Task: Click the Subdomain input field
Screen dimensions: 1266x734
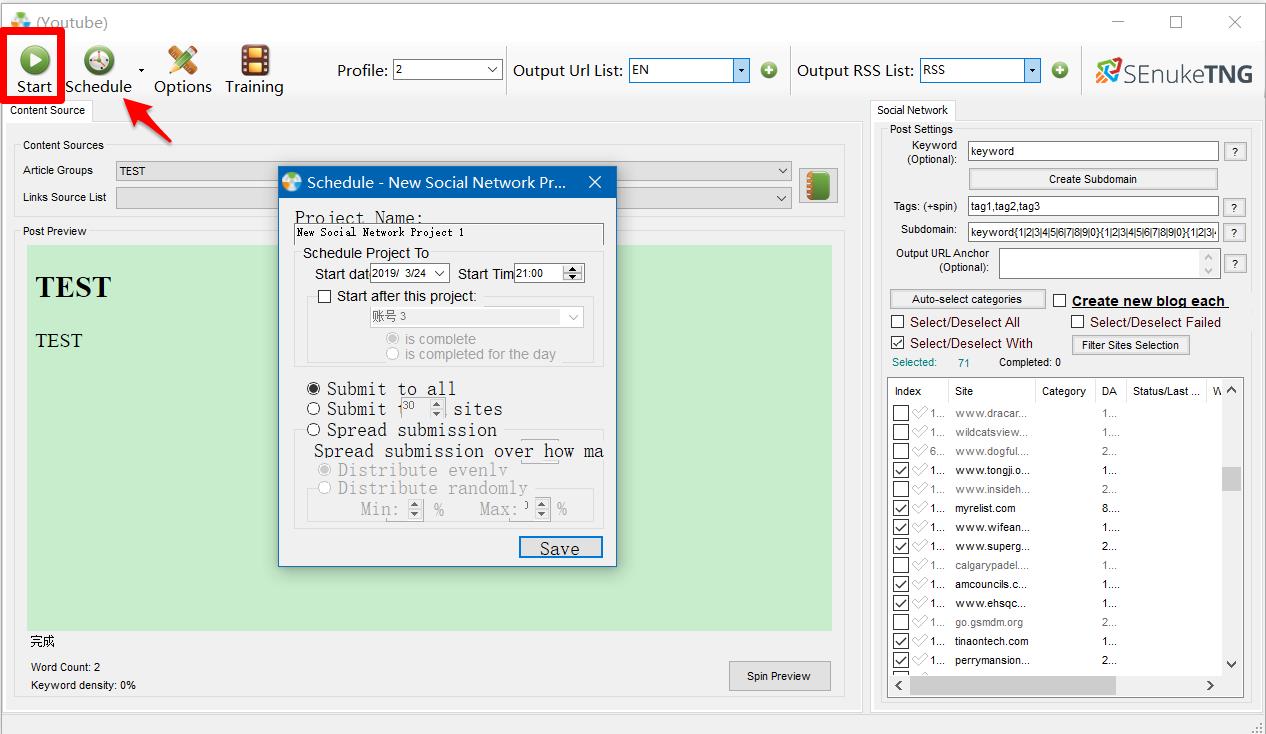Action: pos(1093,233)
